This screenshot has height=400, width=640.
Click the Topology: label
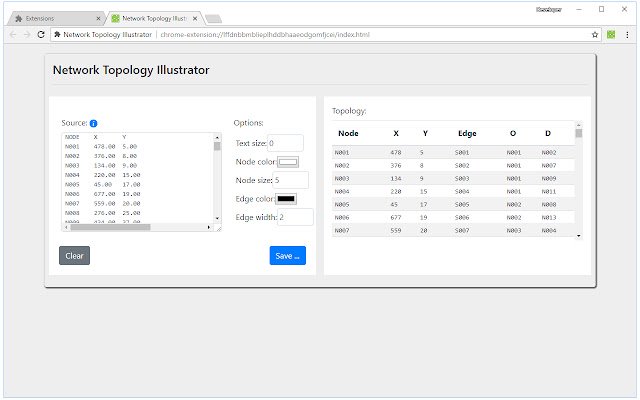[x=349, y=111]
